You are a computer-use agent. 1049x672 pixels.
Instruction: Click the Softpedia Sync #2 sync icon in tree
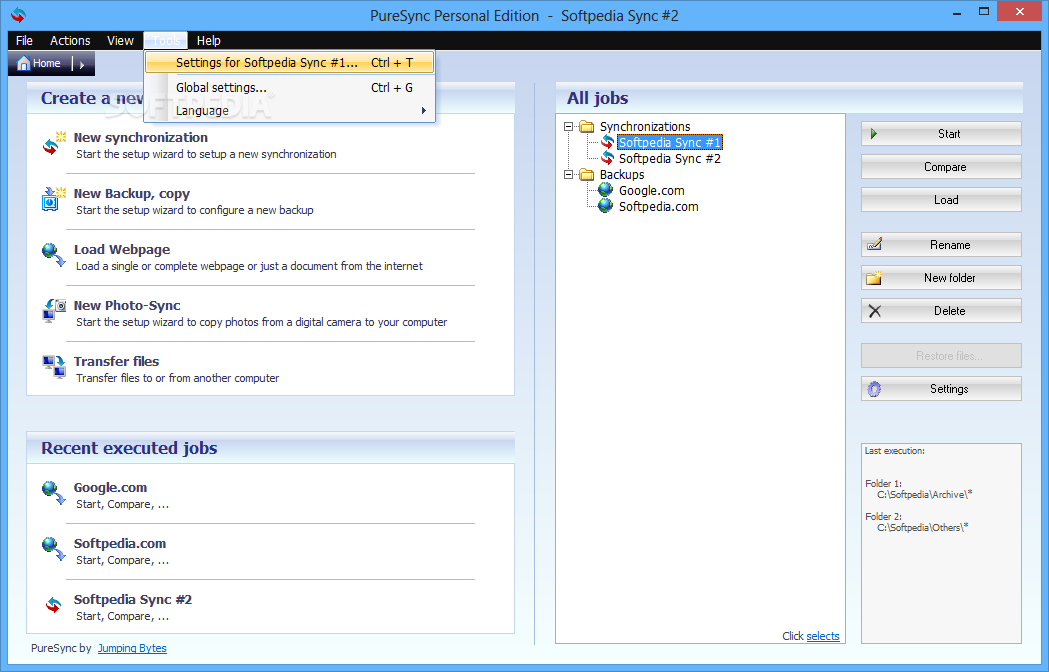[607, 158]
